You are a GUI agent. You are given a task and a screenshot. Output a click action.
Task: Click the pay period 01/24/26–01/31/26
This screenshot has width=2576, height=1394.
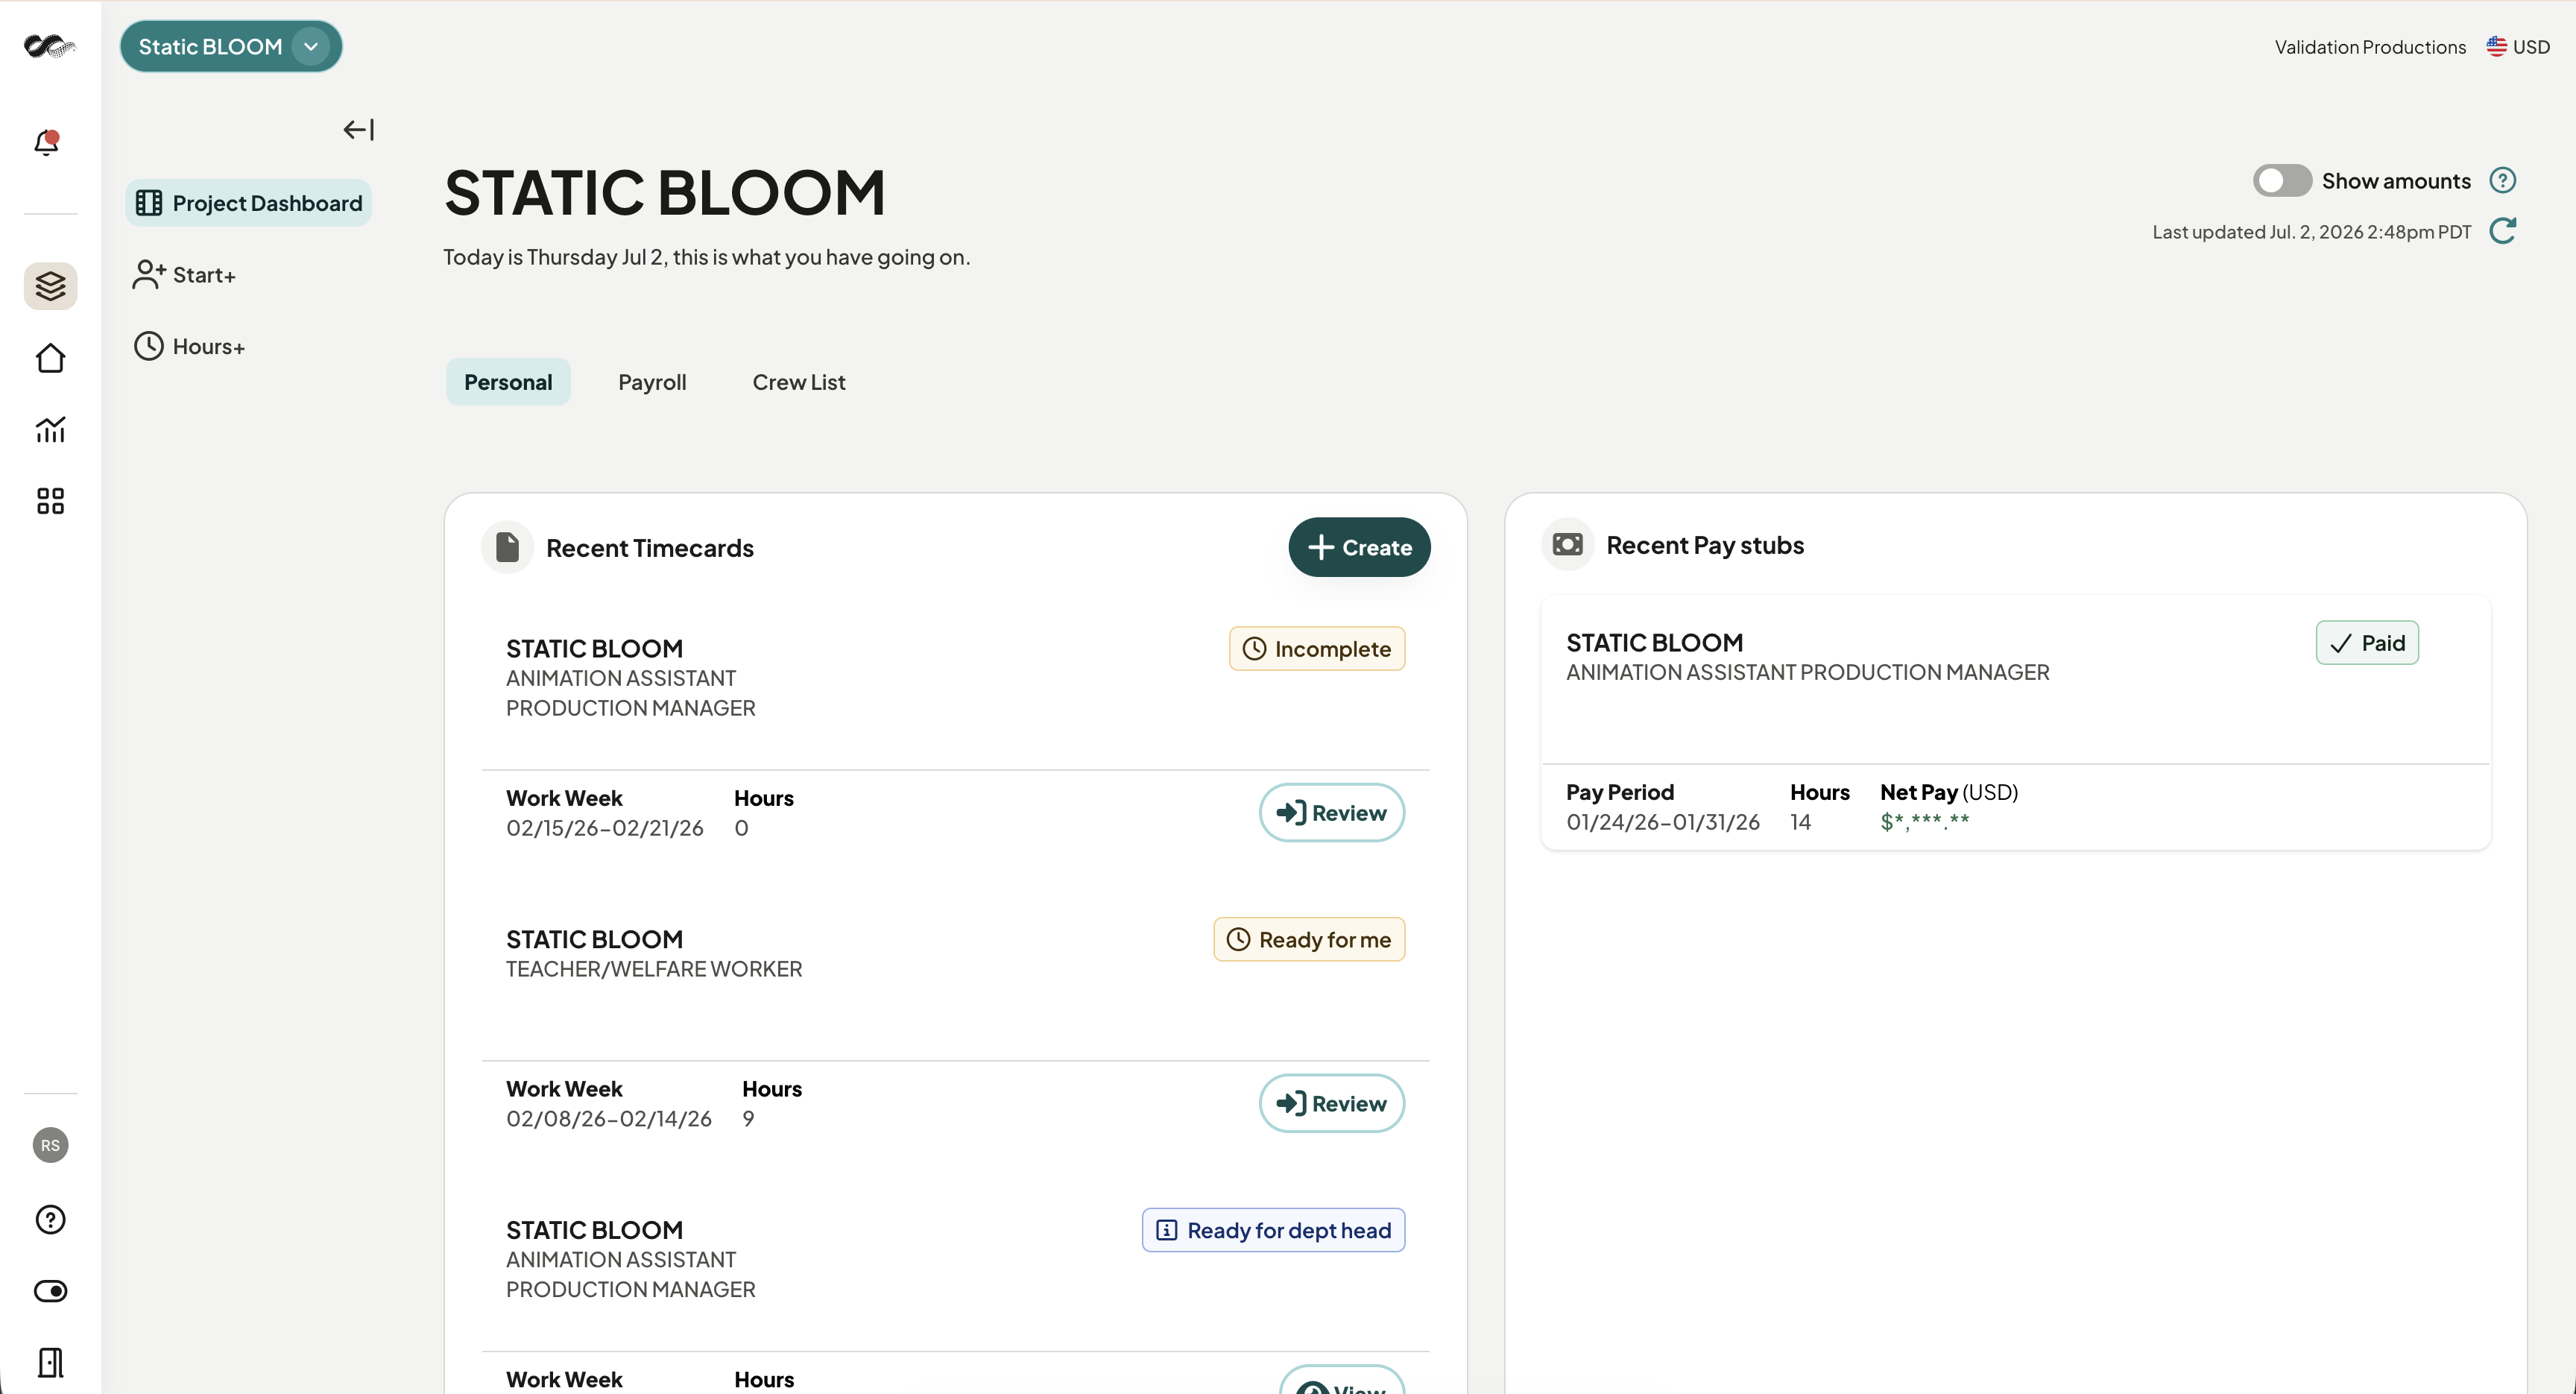point(1662,822)
